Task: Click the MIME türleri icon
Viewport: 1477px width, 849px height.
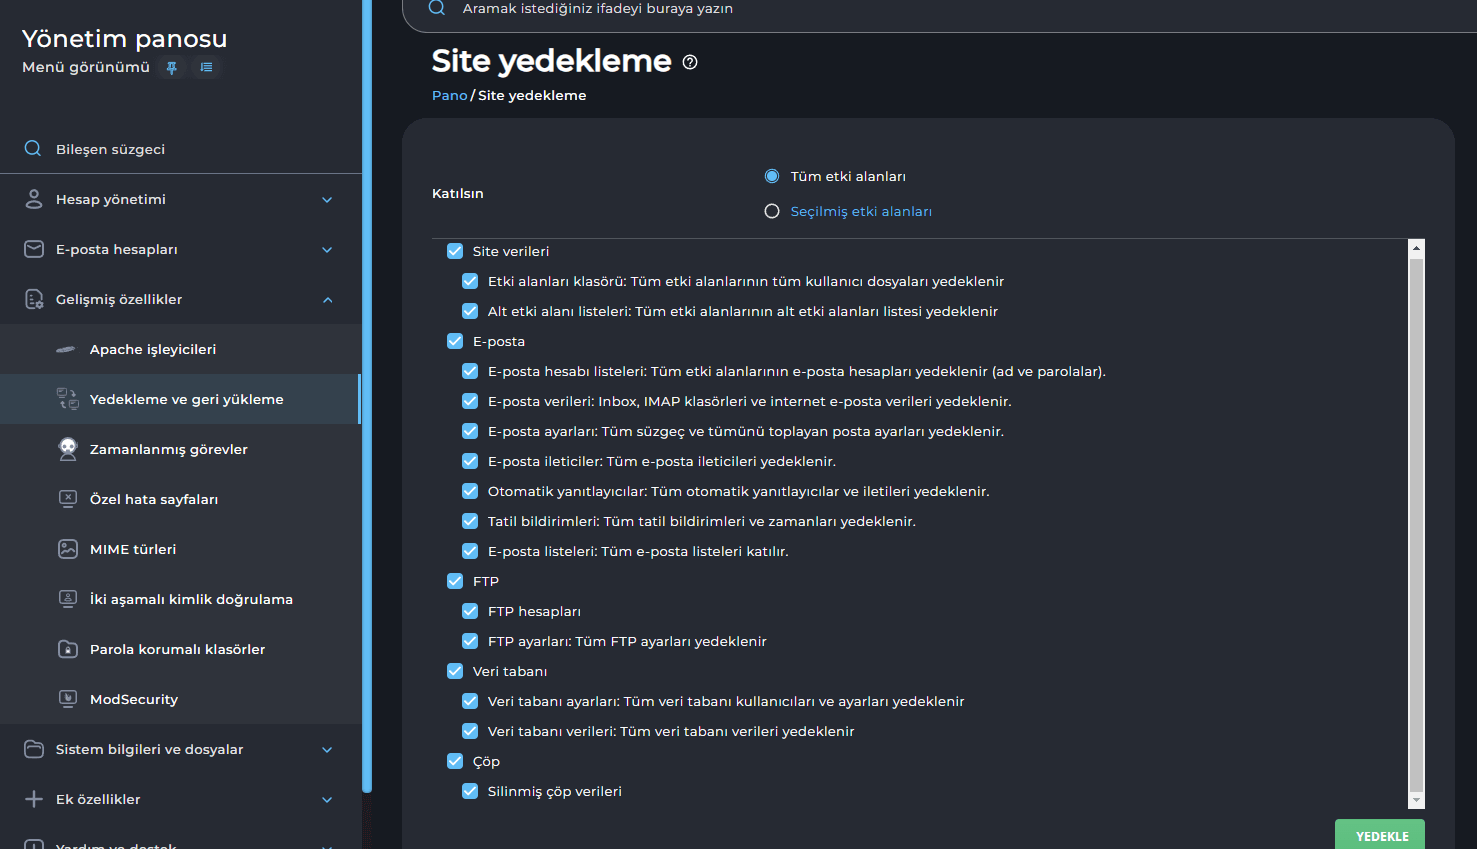Action: point(67,549)
